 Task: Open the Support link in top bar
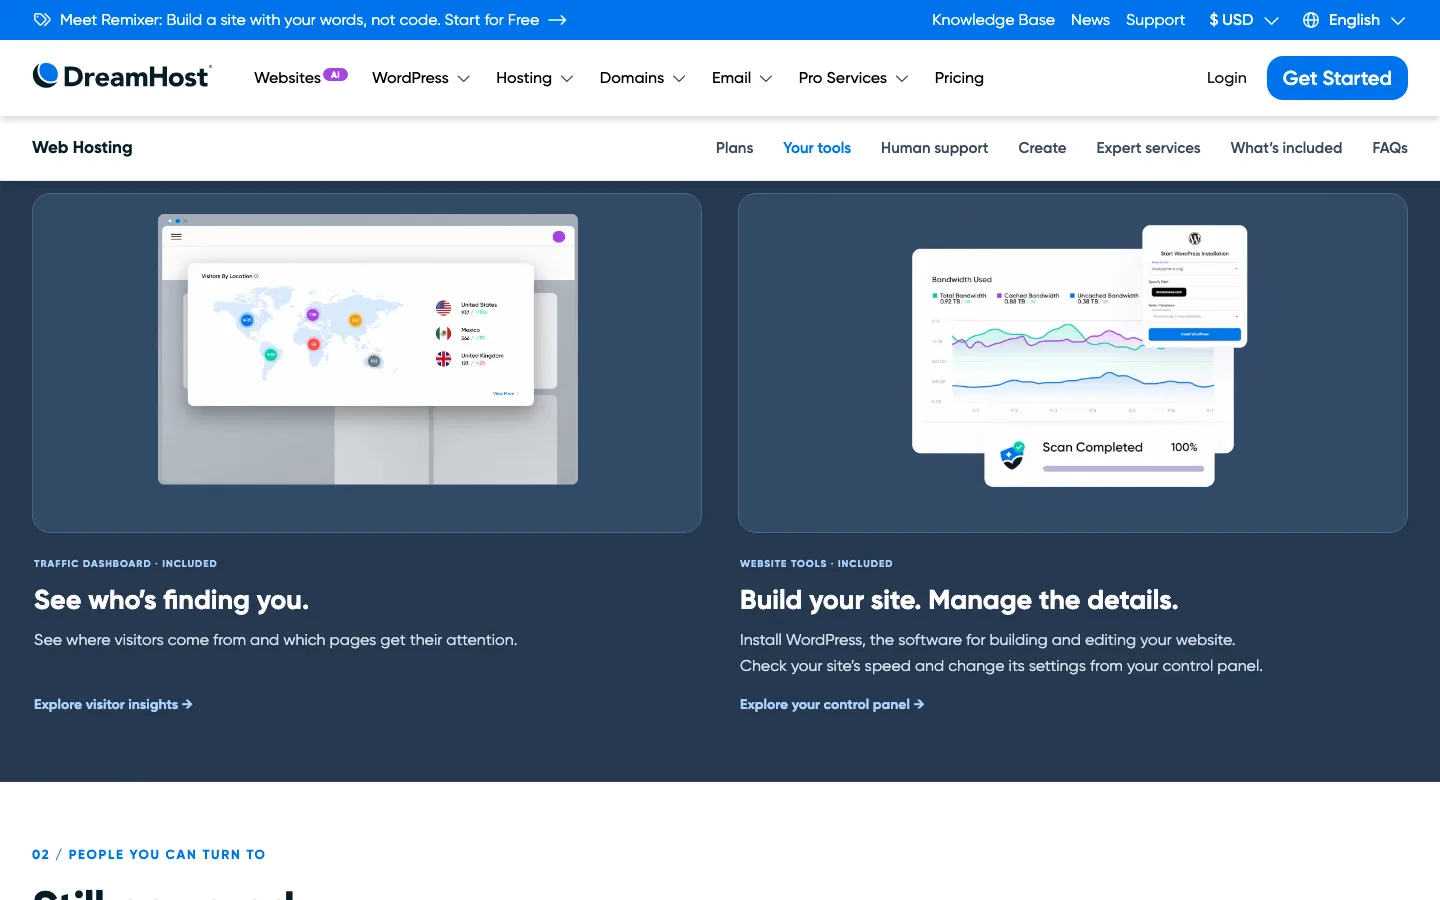point(1155,20)
